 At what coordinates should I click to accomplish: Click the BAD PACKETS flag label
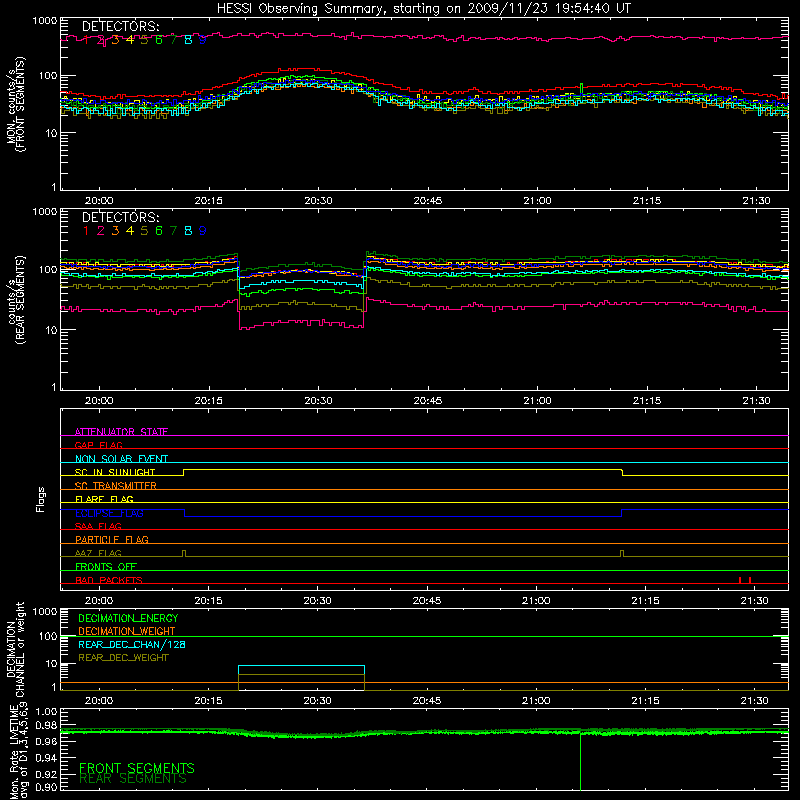(x=109, y=580)
